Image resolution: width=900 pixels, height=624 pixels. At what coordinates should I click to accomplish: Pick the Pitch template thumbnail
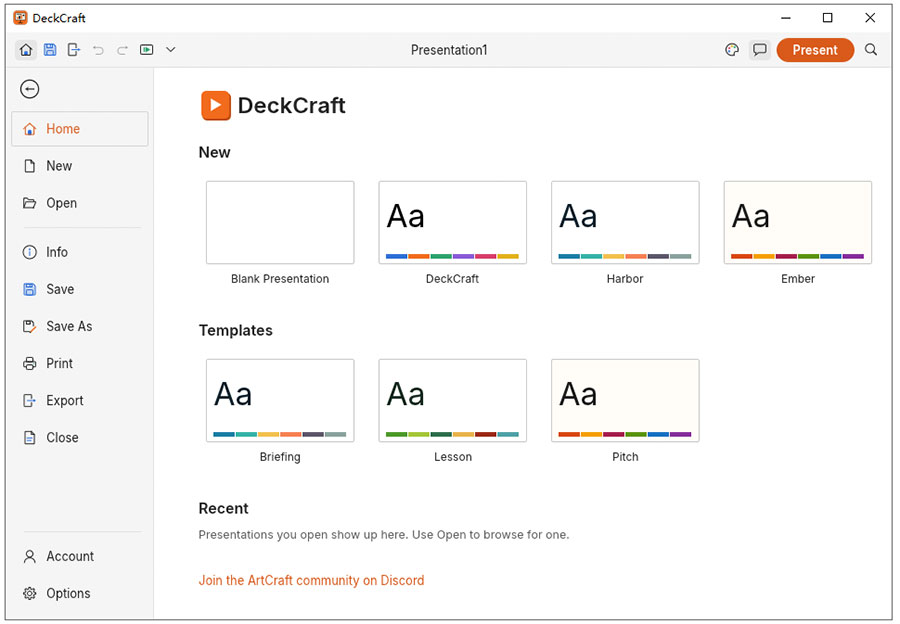click(x=625, y=401)
